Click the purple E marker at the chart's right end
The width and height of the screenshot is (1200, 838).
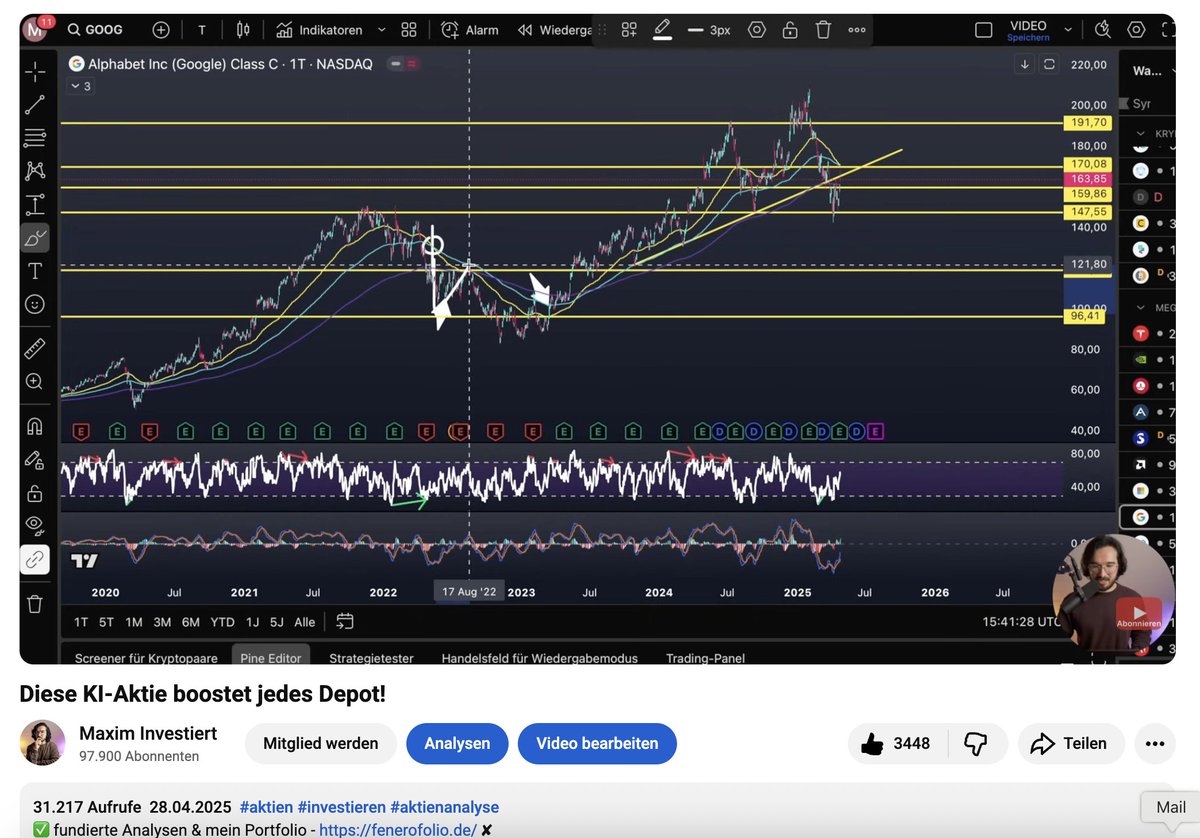pos(875,431)
